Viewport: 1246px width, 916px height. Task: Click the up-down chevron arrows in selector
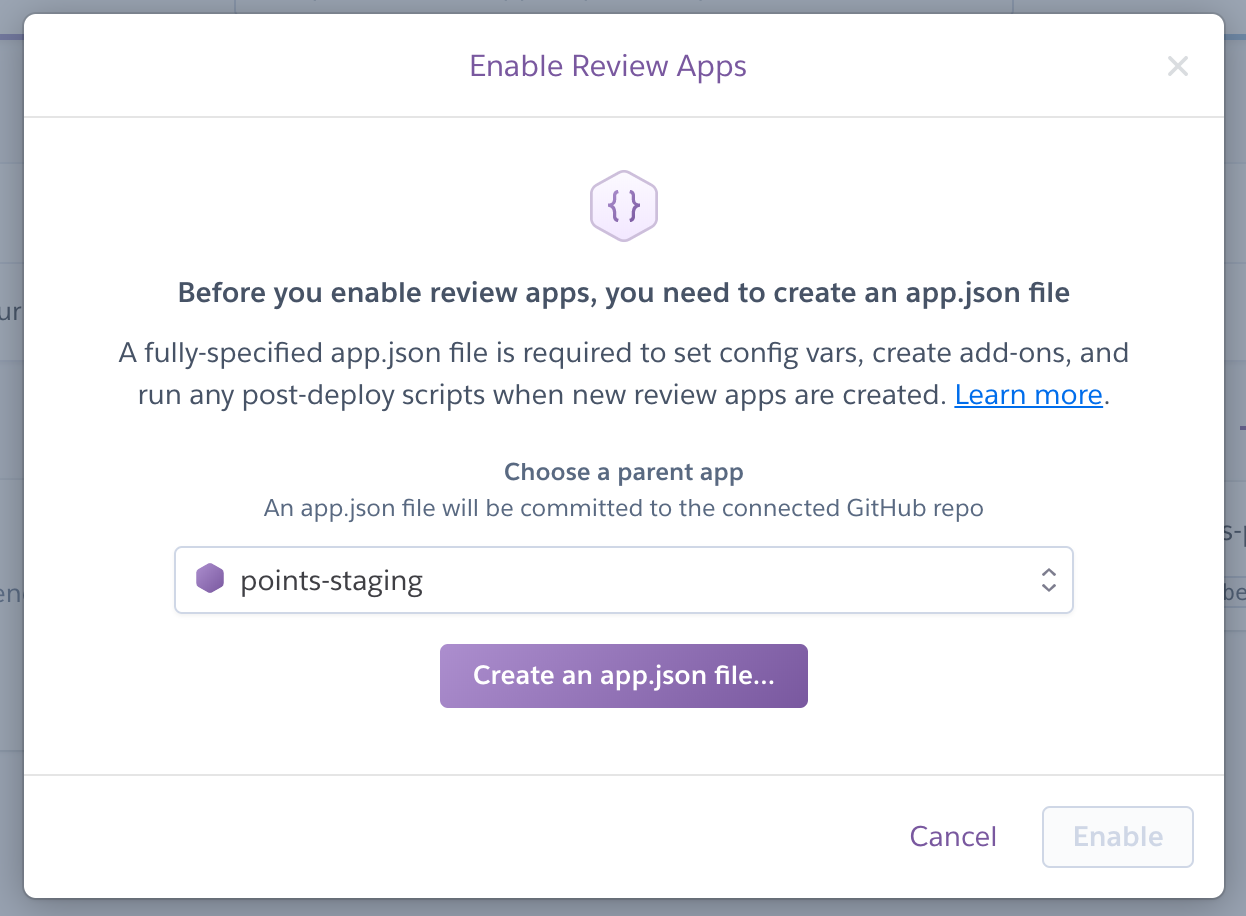click(x=1048, y=580)
